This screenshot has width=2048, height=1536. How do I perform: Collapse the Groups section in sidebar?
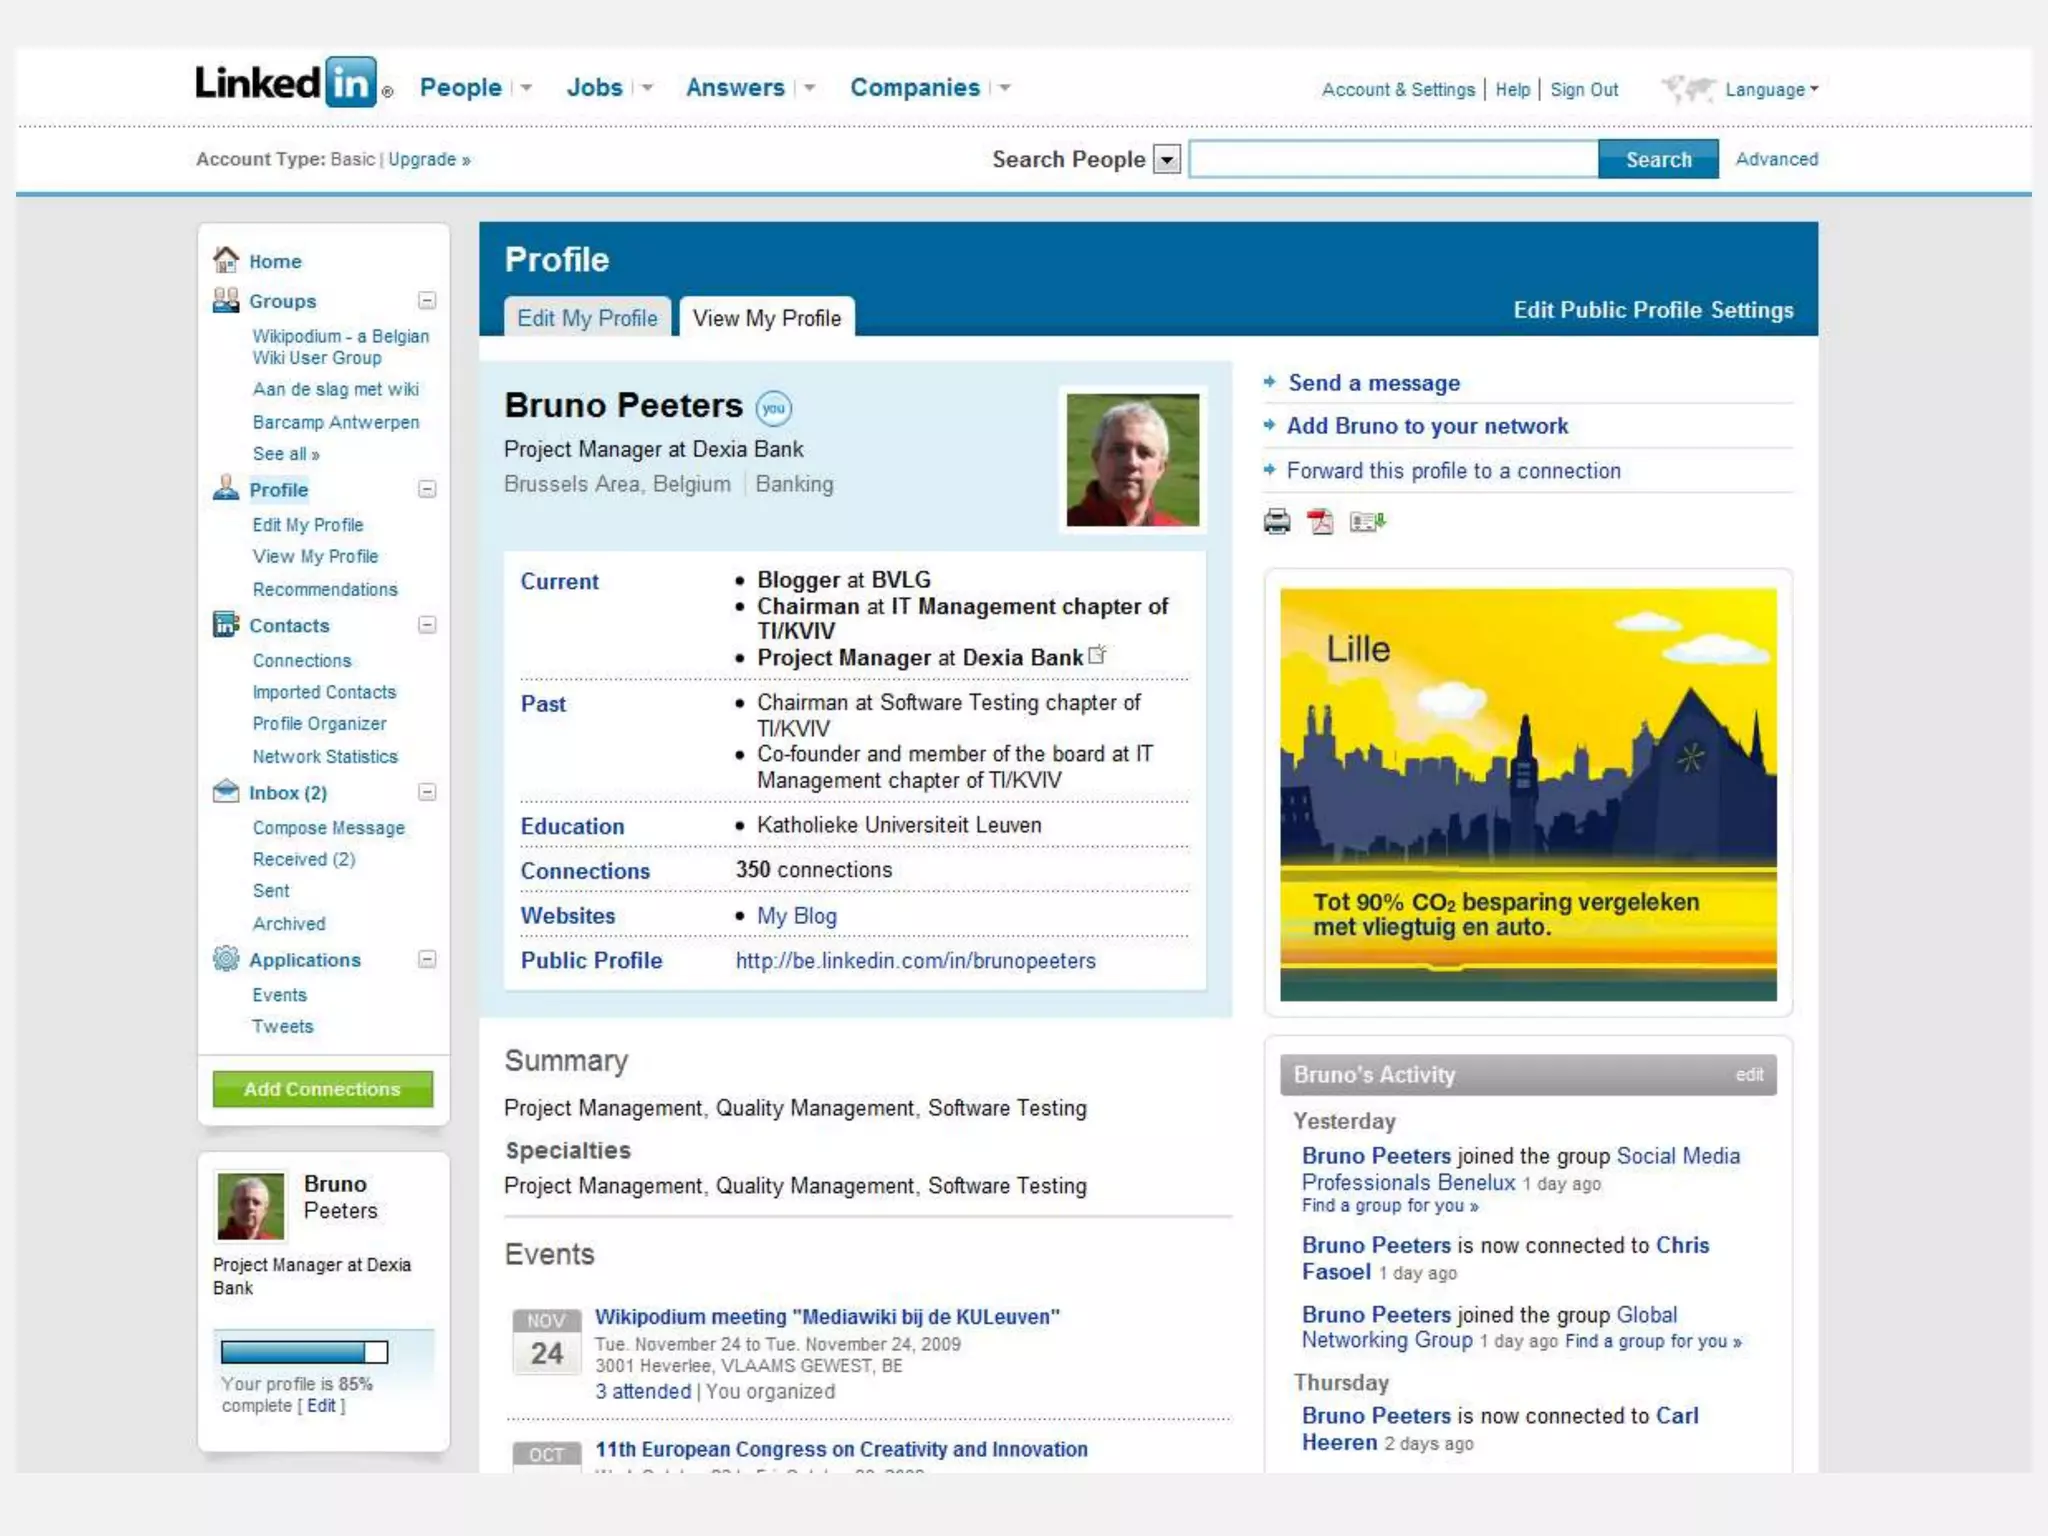[427, 301]
